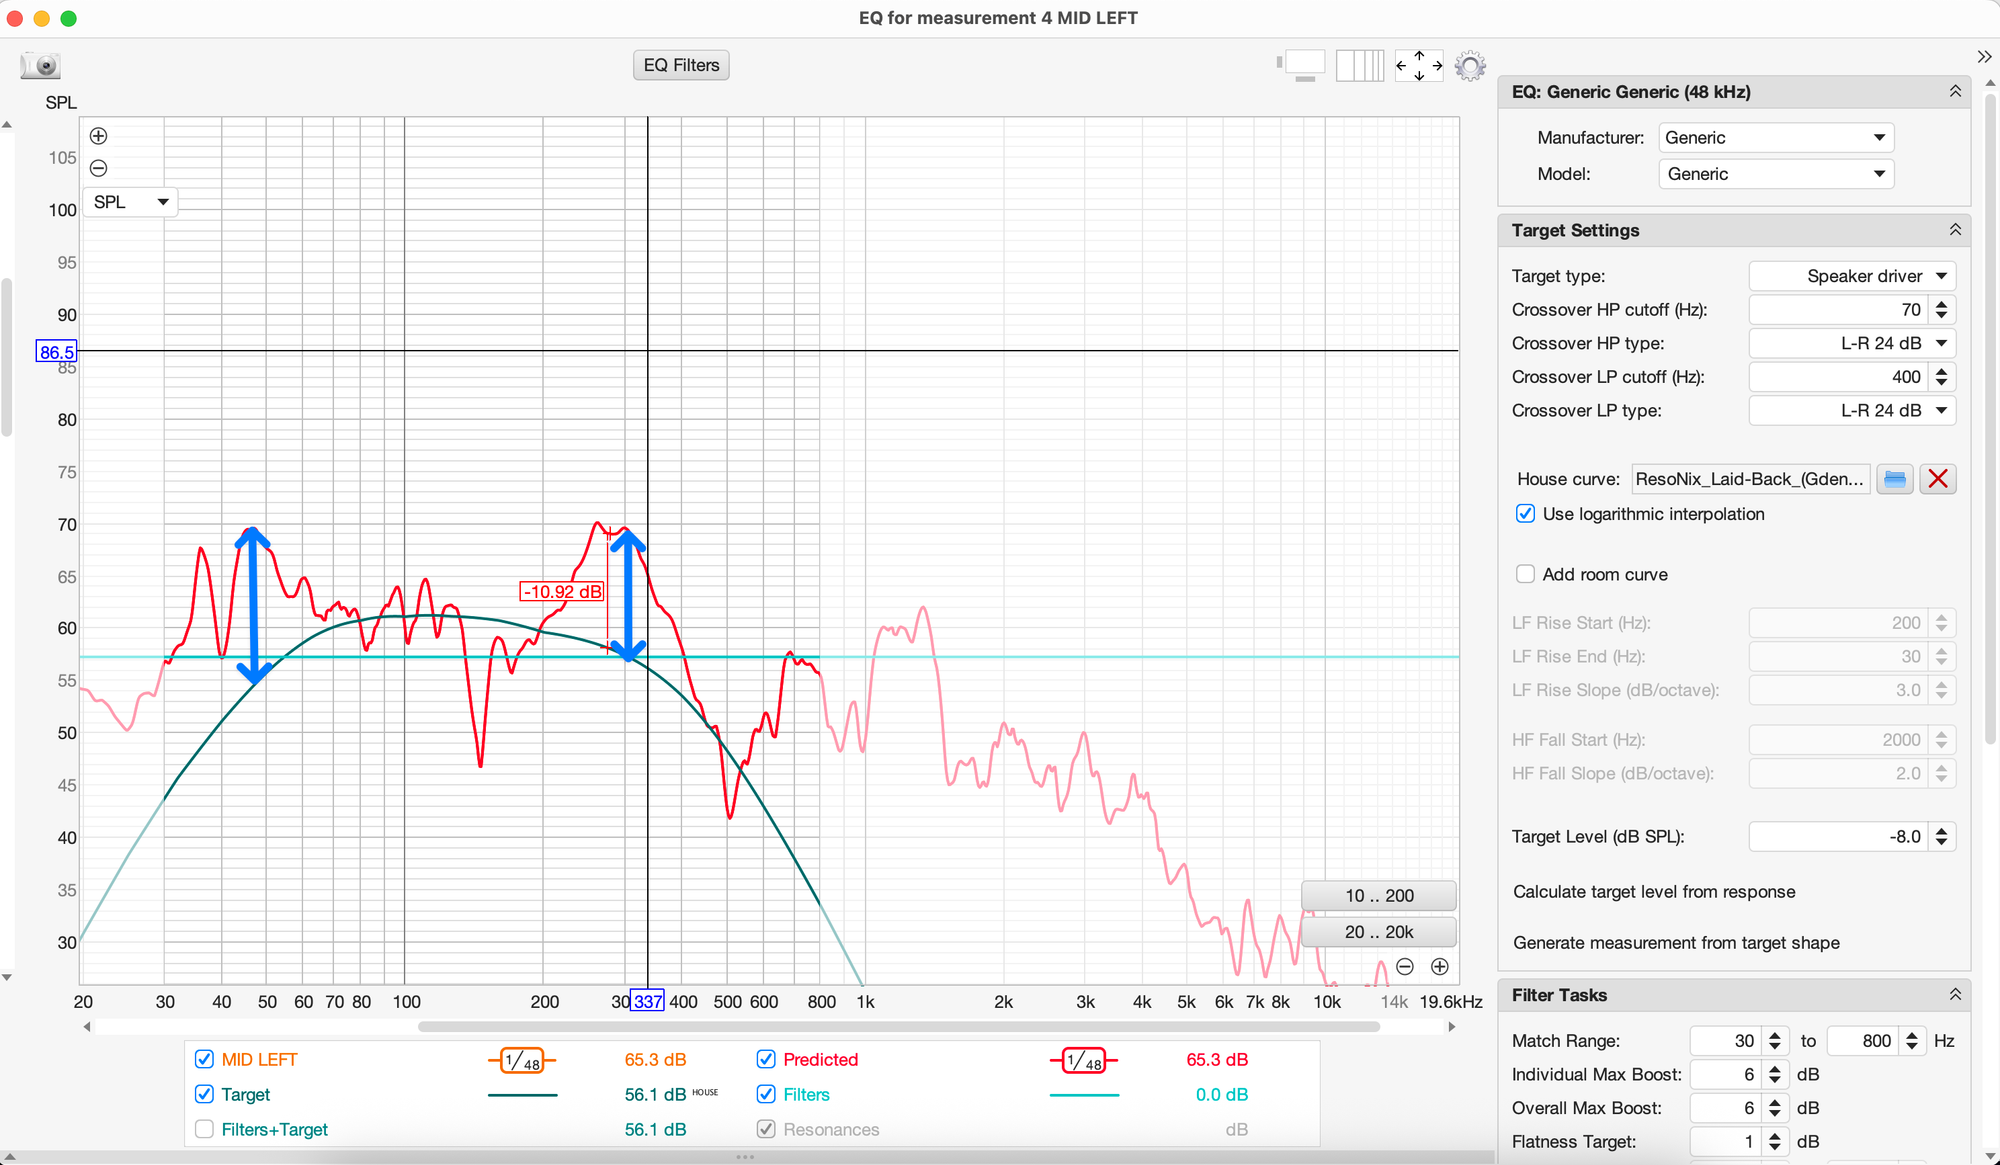Collapse the Target Settings panel

tap(1954, 230)
